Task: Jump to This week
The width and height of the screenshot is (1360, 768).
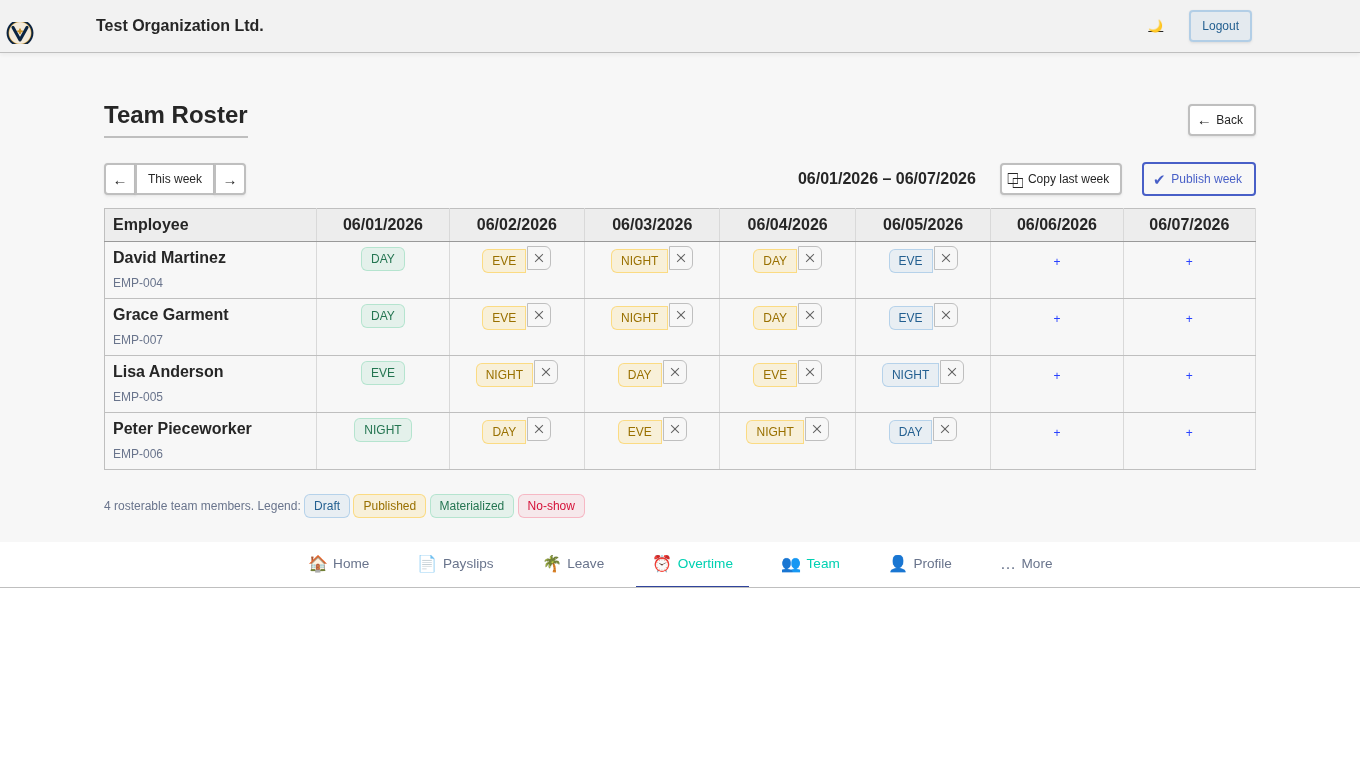Action: point(175,179)
